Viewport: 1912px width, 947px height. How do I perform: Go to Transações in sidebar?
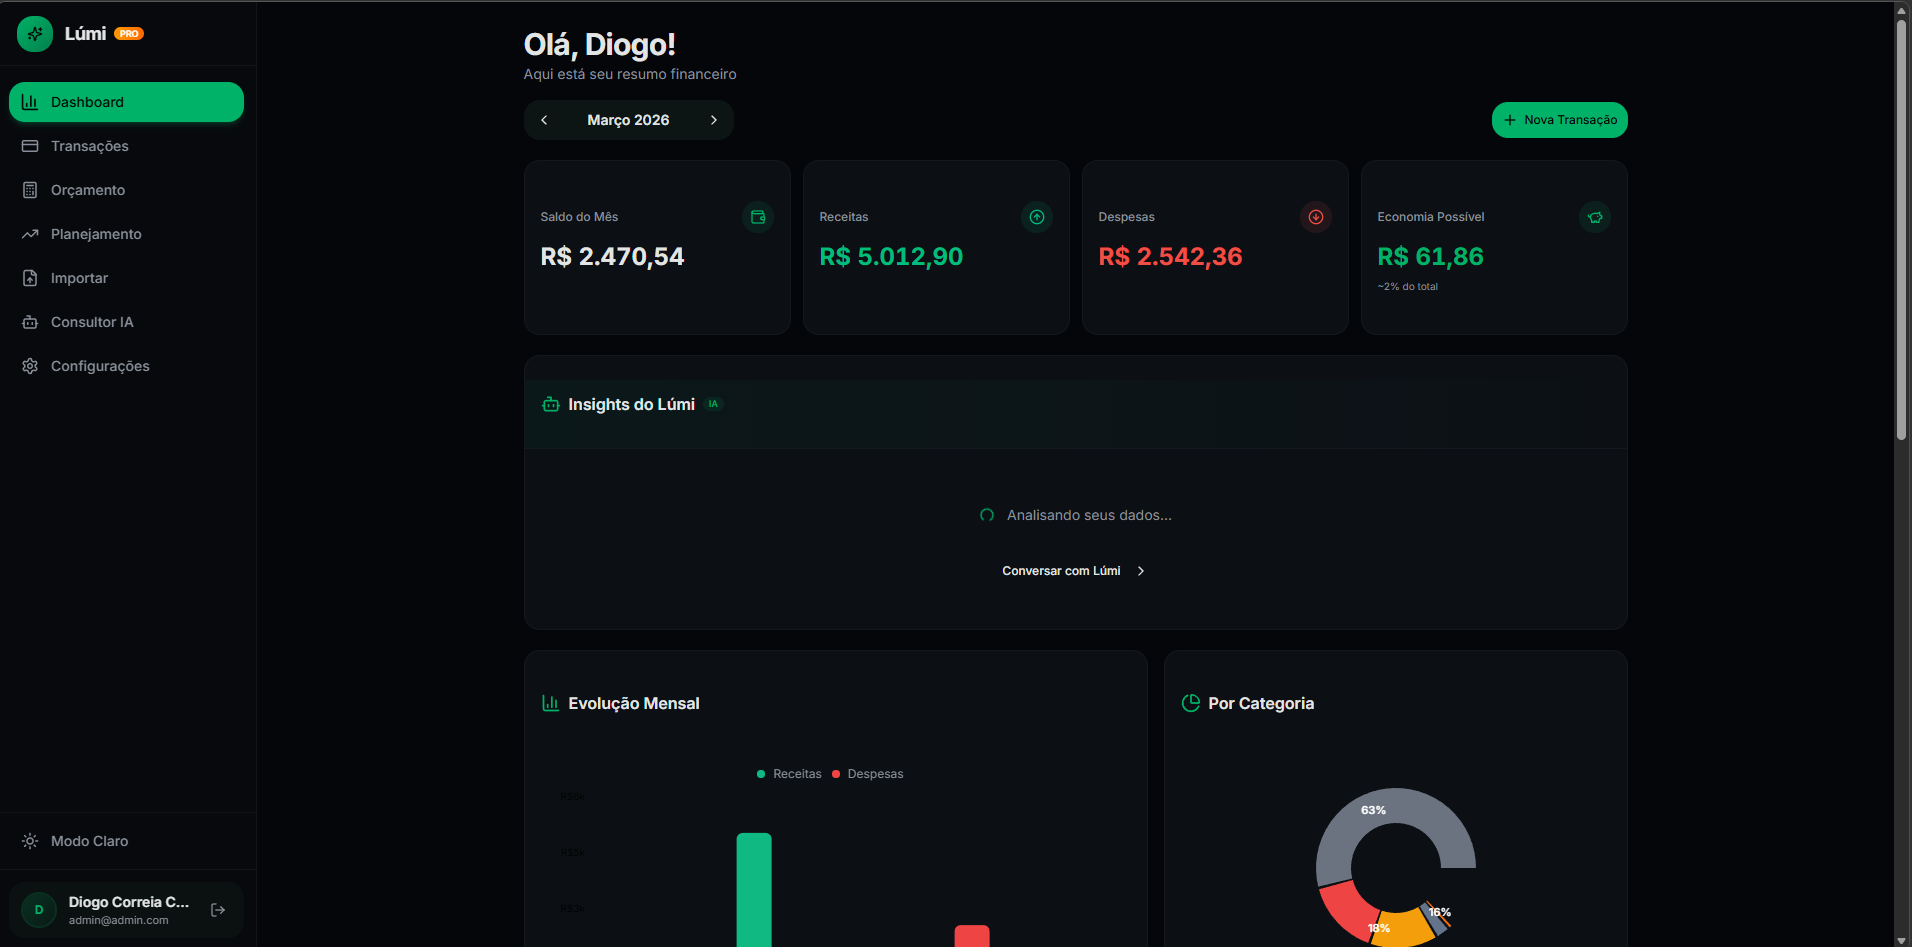pyautogui.click(x=126, y=146)
